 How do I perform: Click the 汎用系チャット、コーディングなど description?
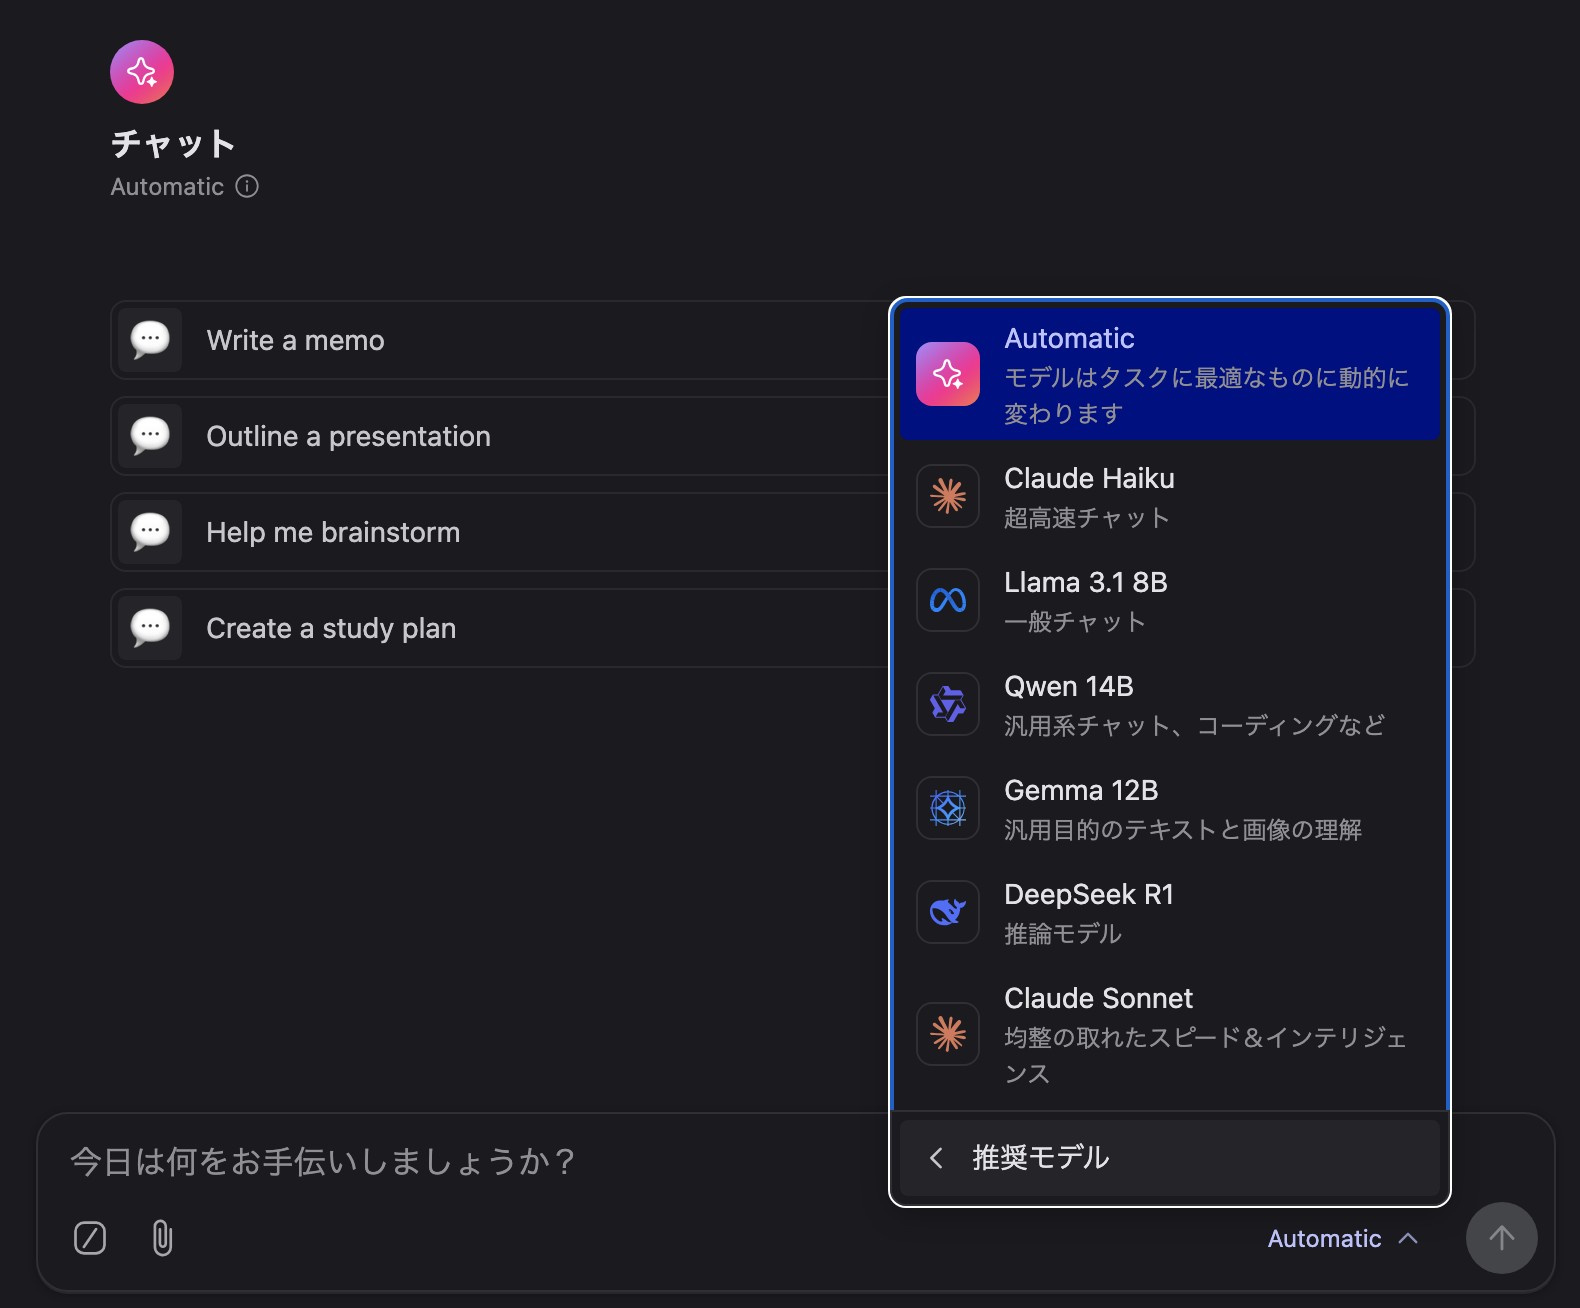[x=1195, y=726]
